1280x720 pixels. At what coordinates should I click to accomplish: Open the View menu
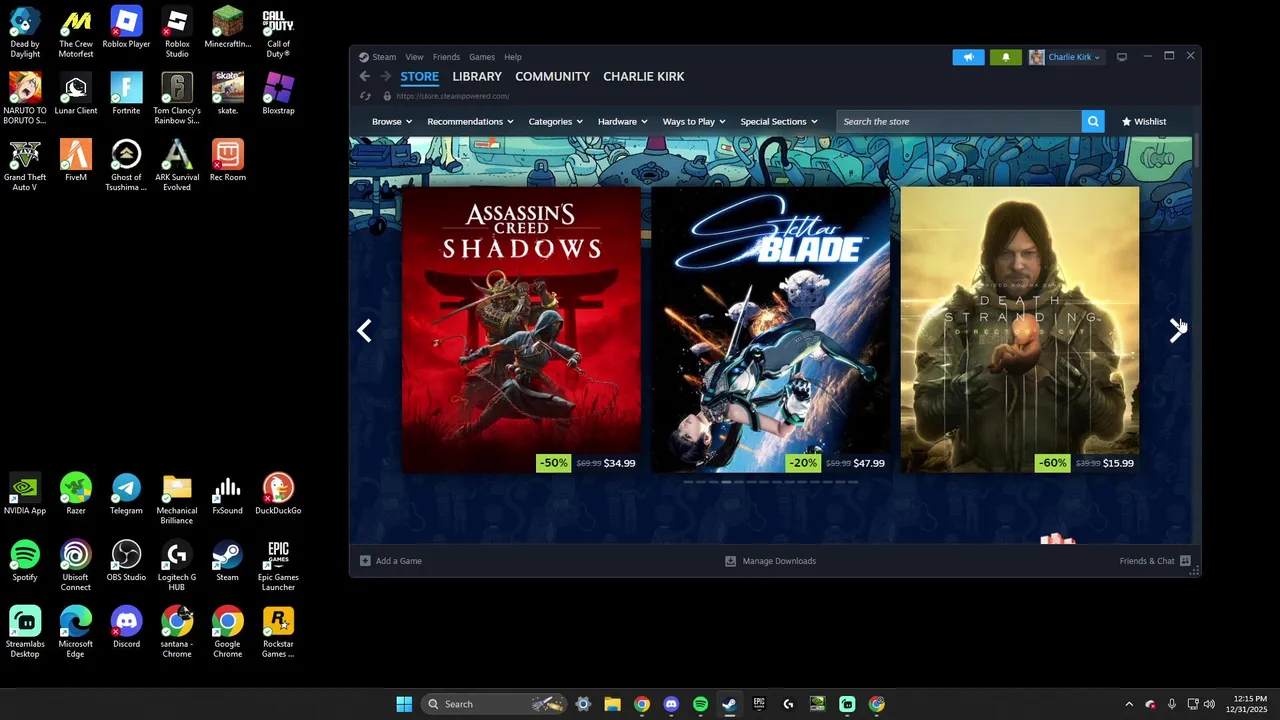click(x=414, y=57)
